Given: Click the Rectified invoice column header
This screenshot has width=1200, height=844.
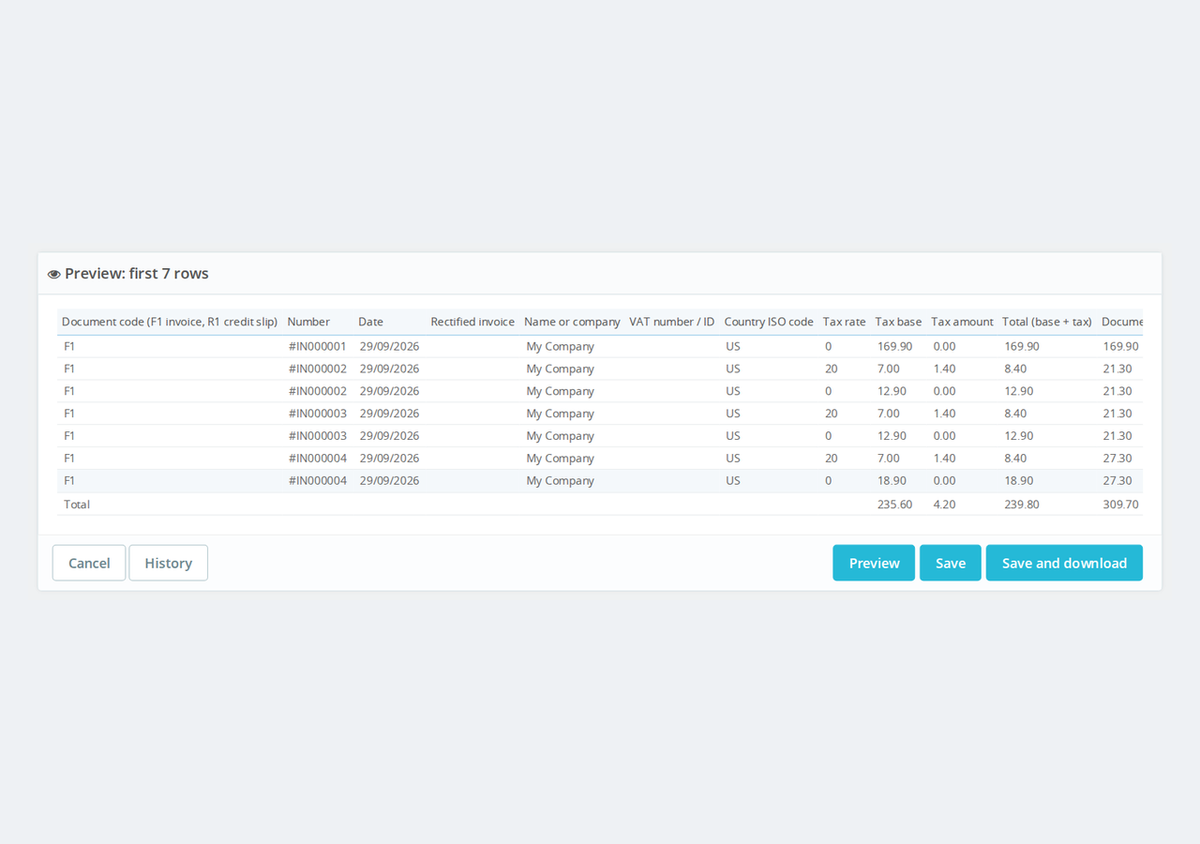Looking at the screenshot, I should (x=472, y=322).
